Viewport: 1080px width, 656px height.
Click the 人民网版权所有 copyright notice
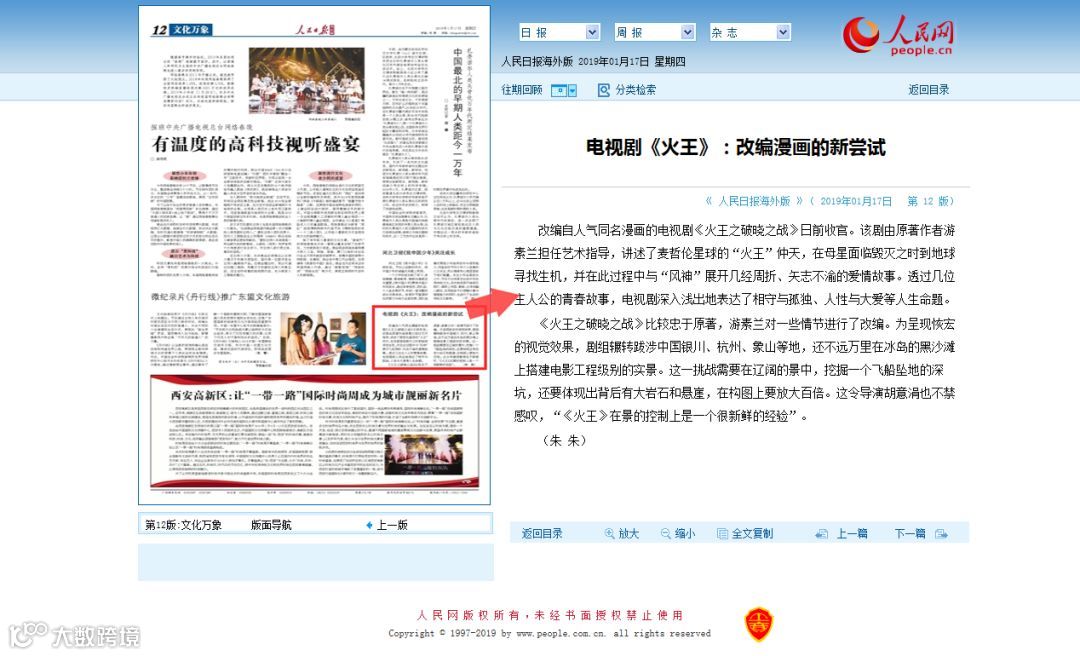(550, 615)
